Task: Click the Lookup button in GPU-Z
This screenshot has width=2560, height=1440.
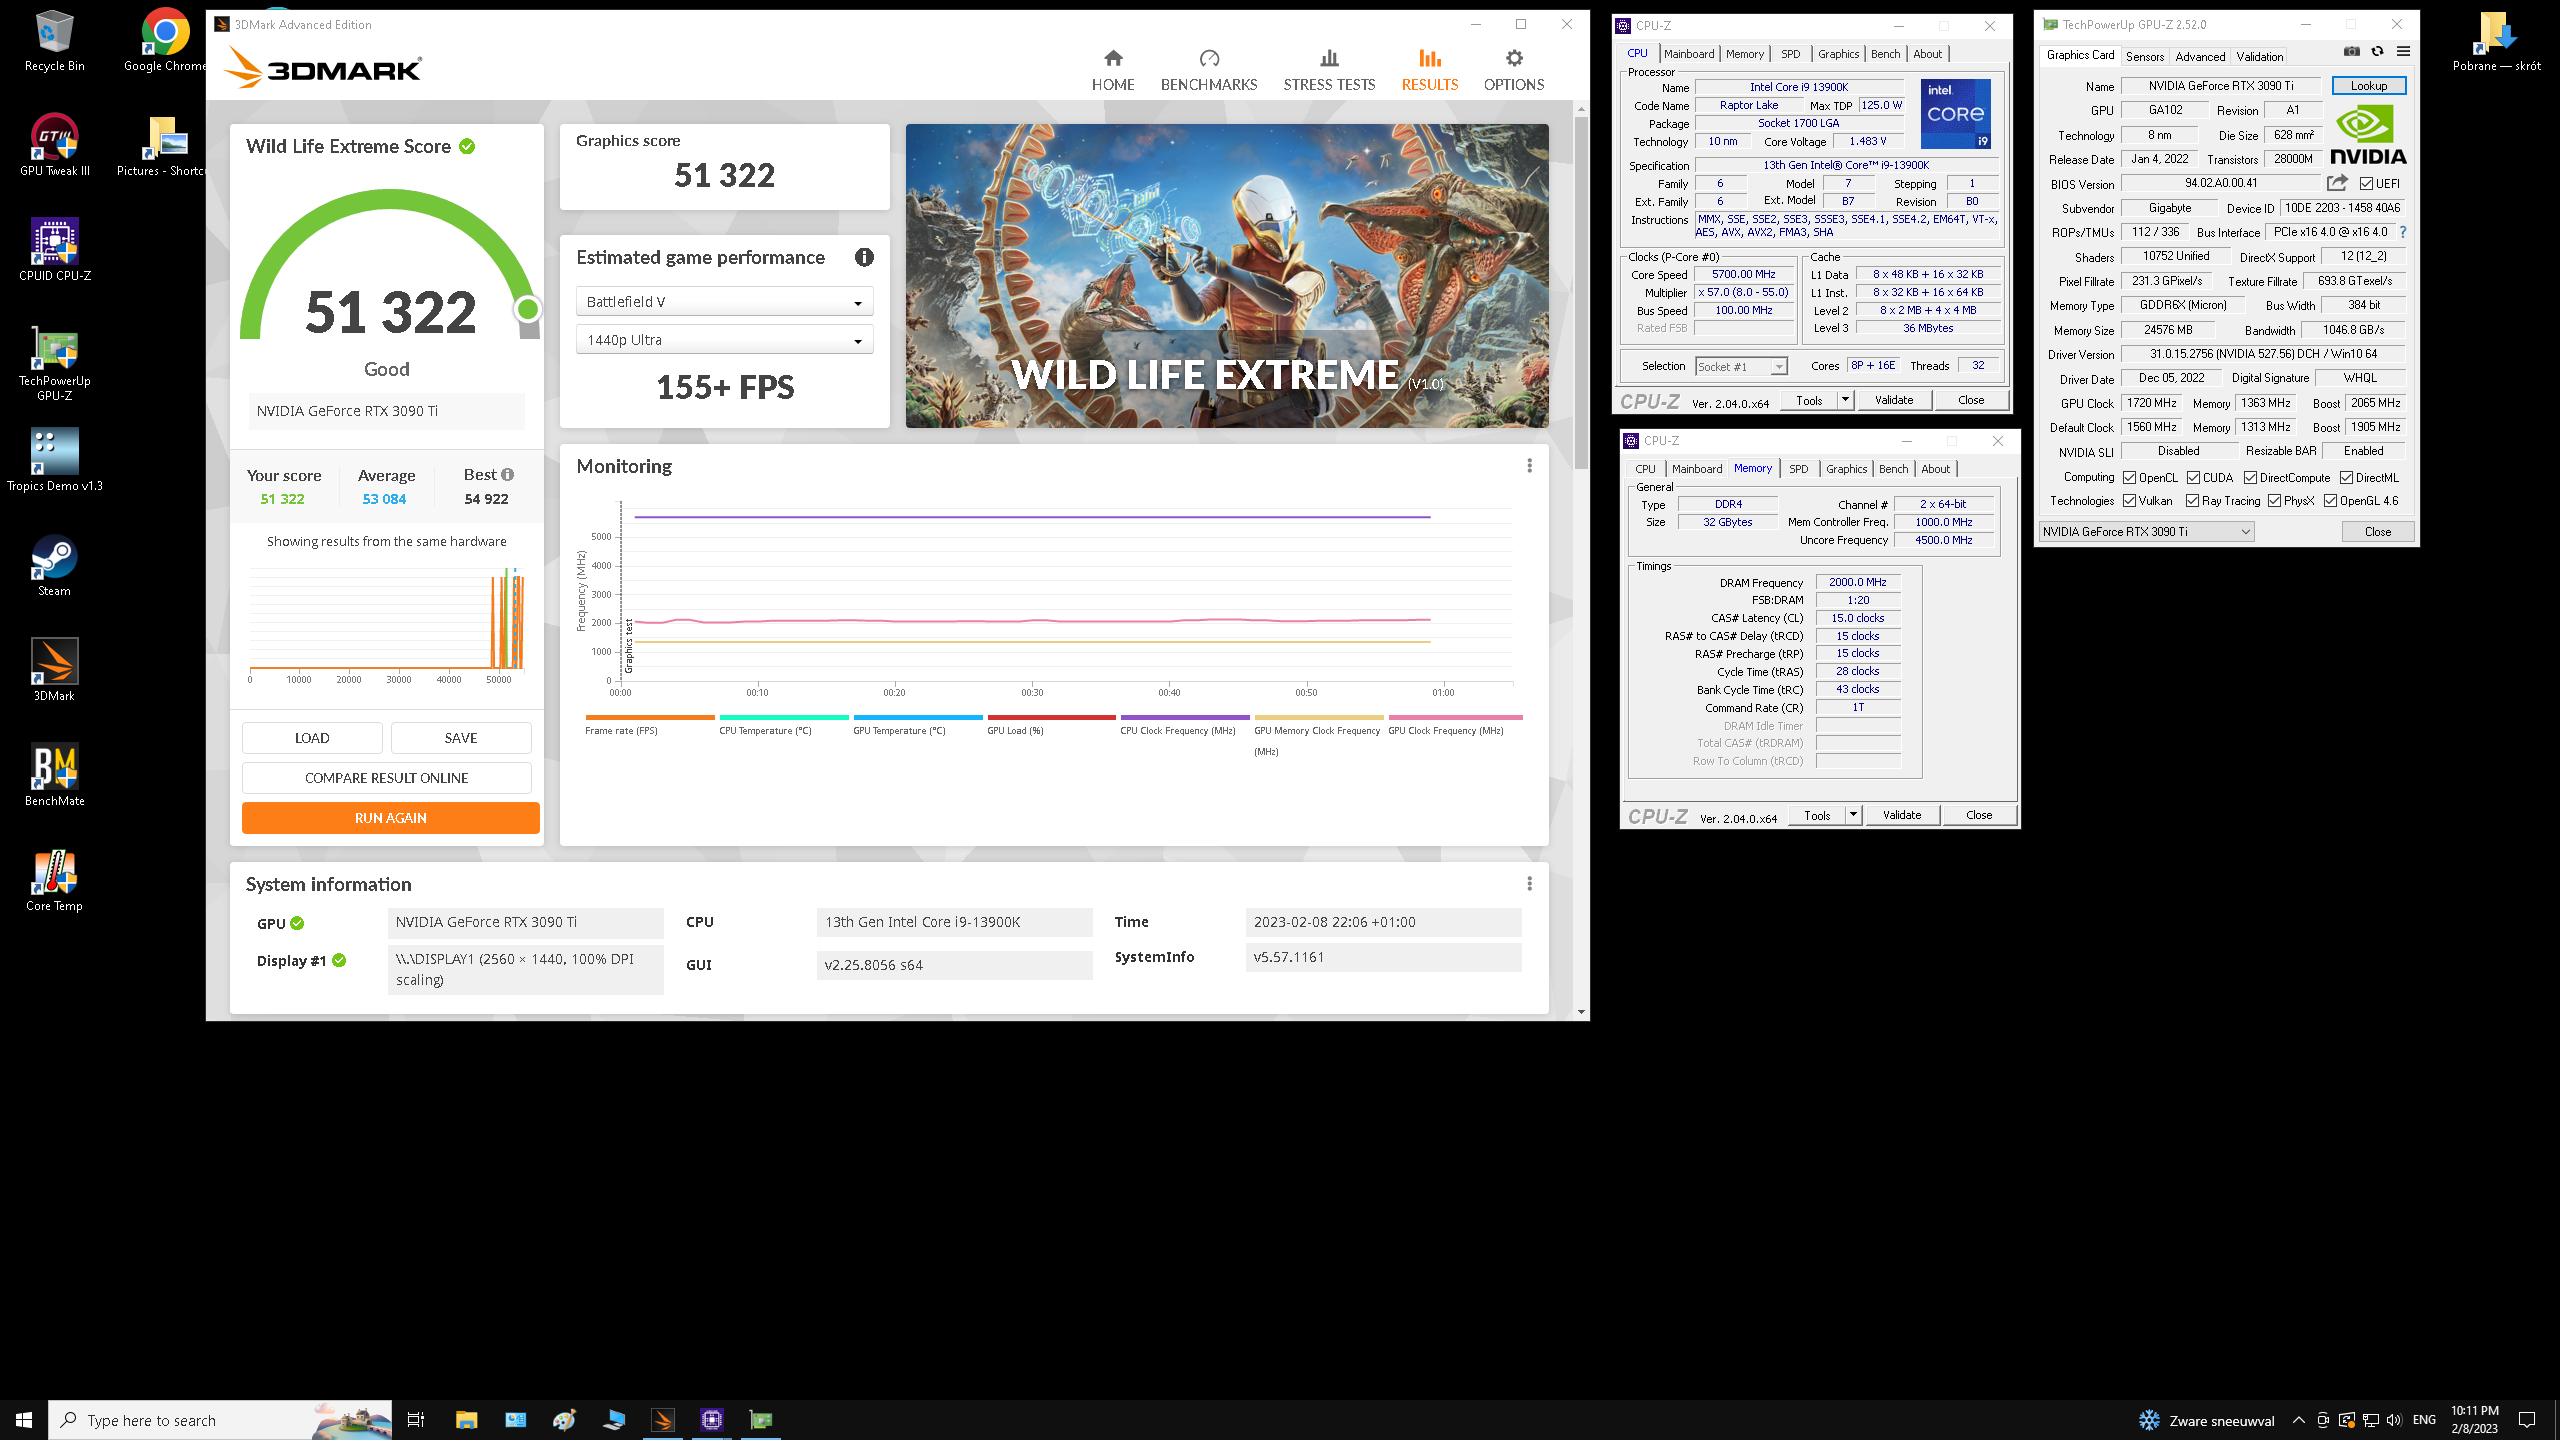Action: point(2369,86)
